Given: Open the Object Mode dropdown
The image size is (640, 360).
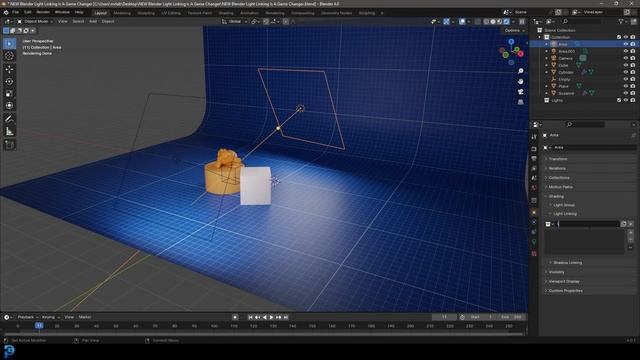Looking at the screenshot, I should click(x=35, y=21).
